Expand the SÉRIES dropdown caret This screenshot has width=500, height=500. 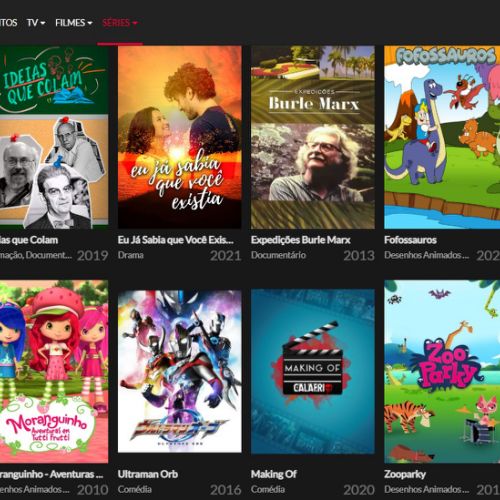tap(135, 23)
